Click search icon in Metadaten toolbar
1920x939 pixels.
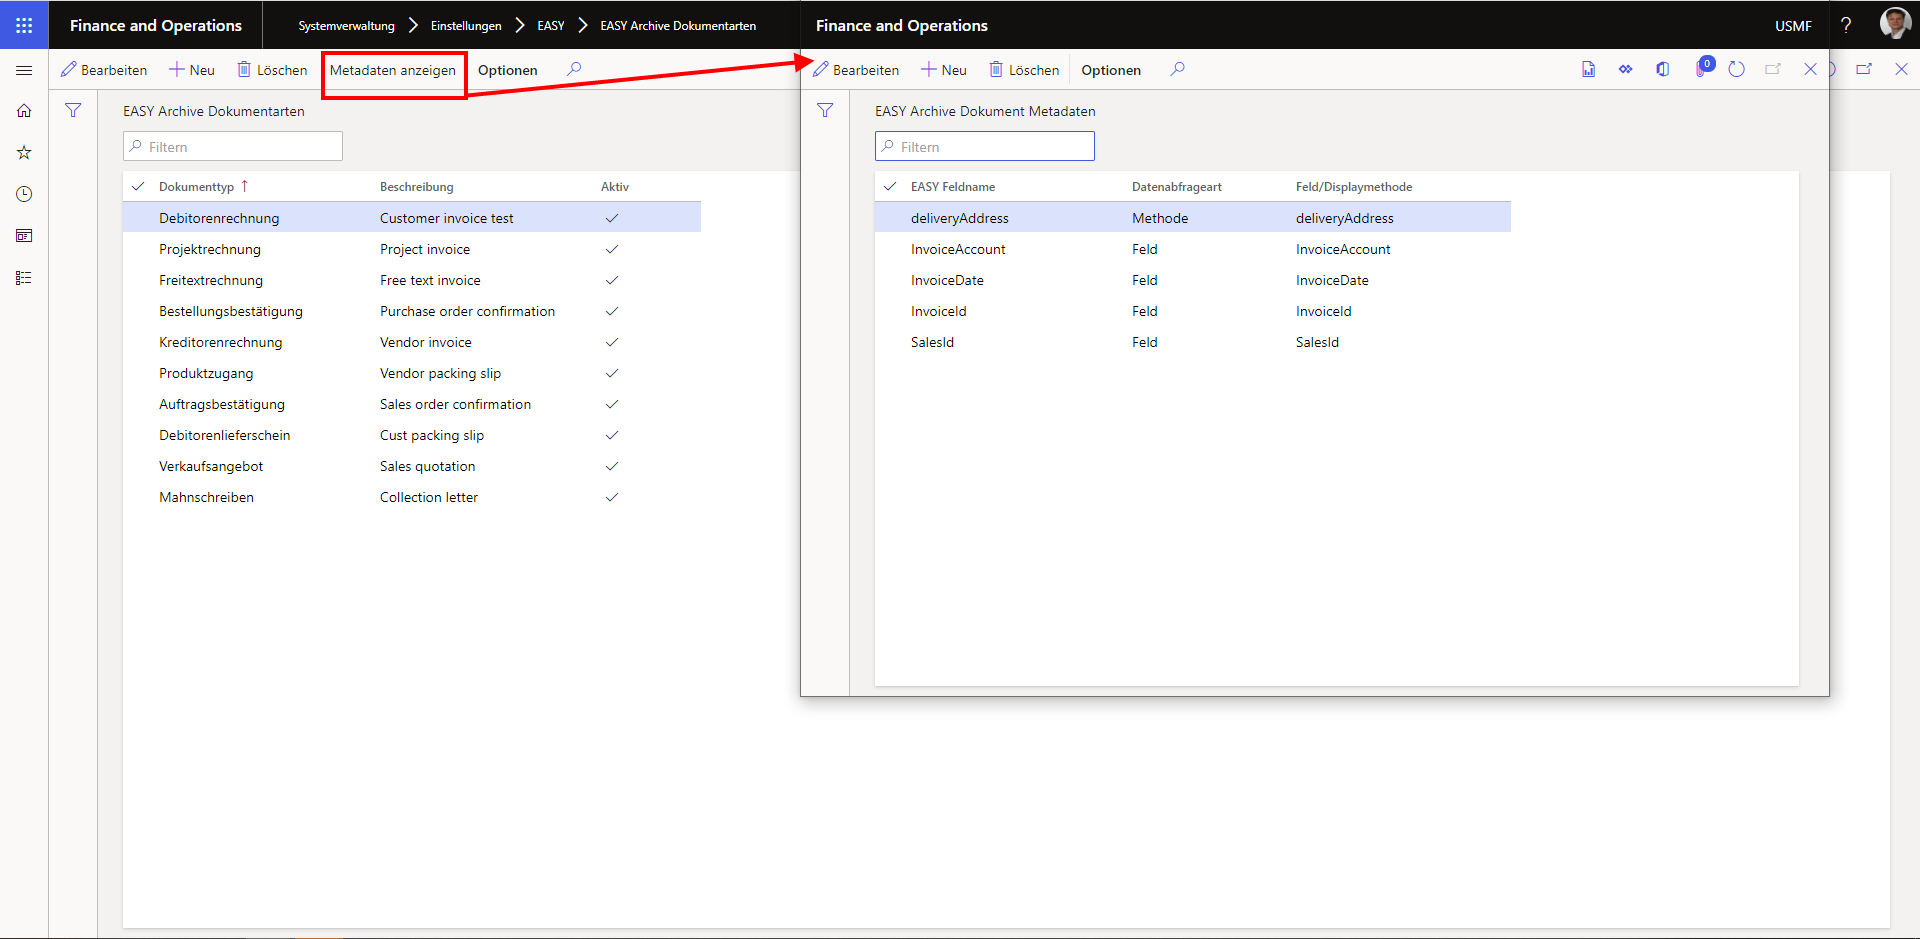point(1178,69)
